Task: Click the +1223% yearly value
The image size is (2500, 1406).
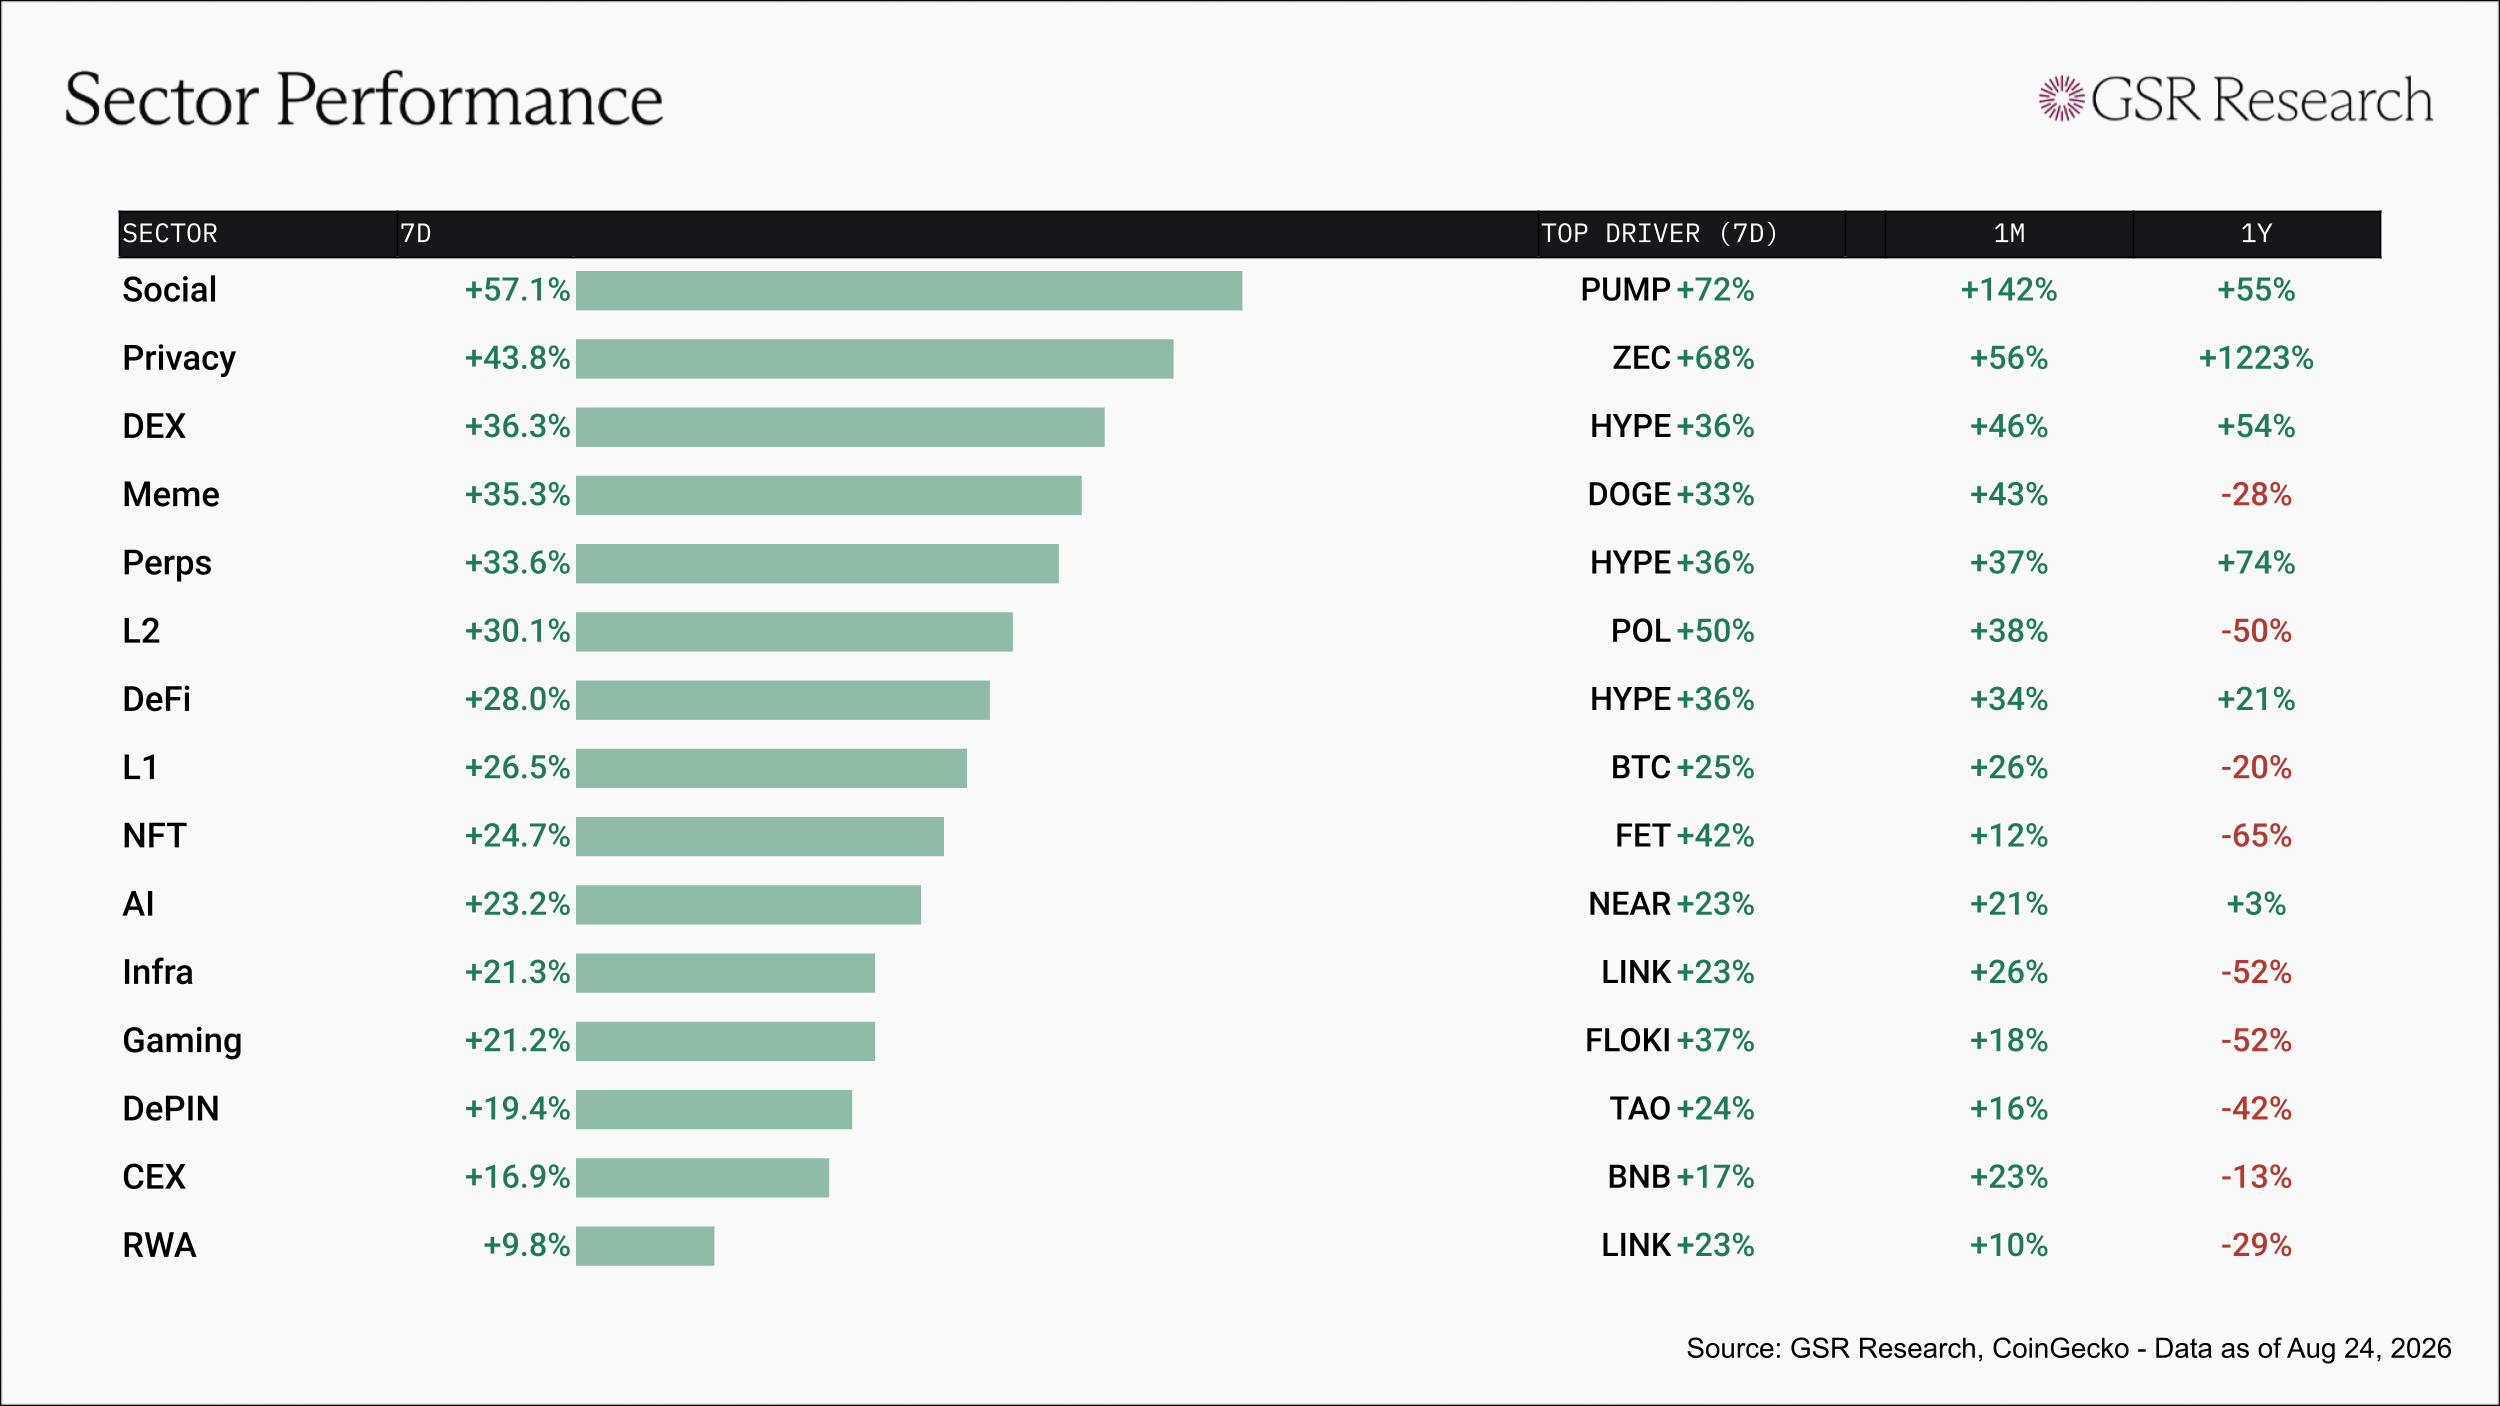Action: pos(2256,358)
